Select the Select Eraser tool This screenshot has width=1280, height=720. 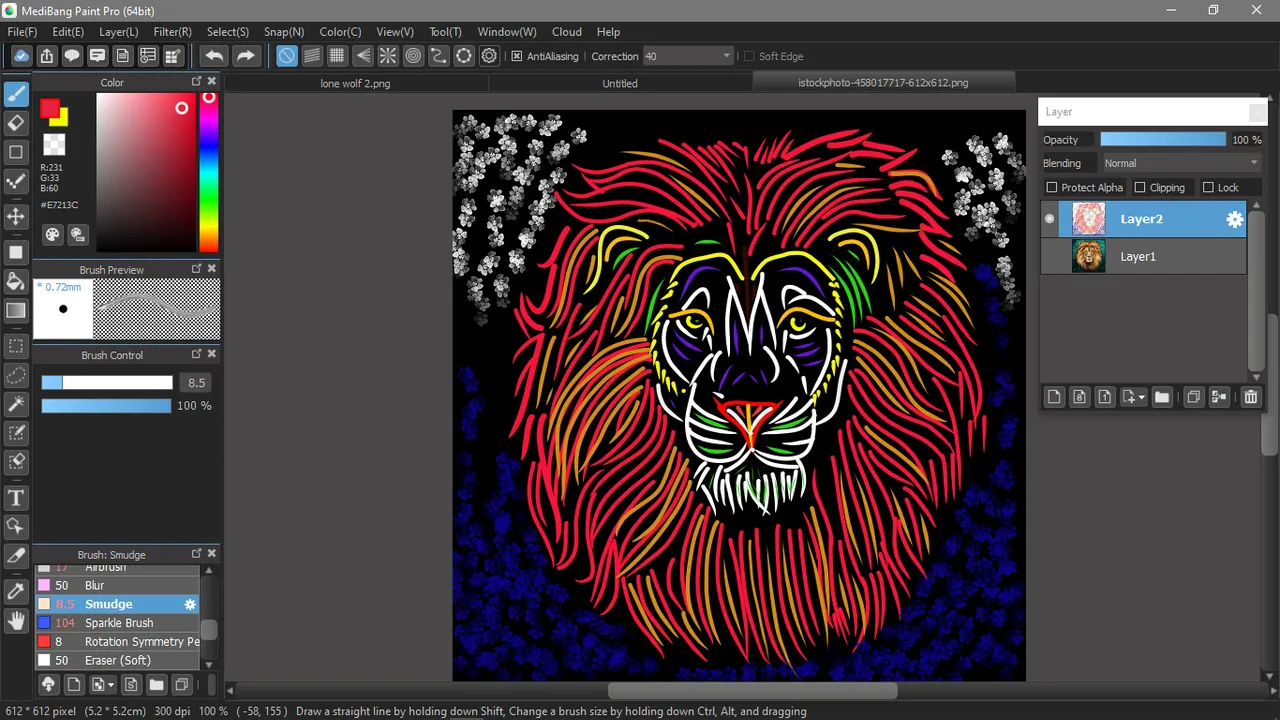coord(16,462)
